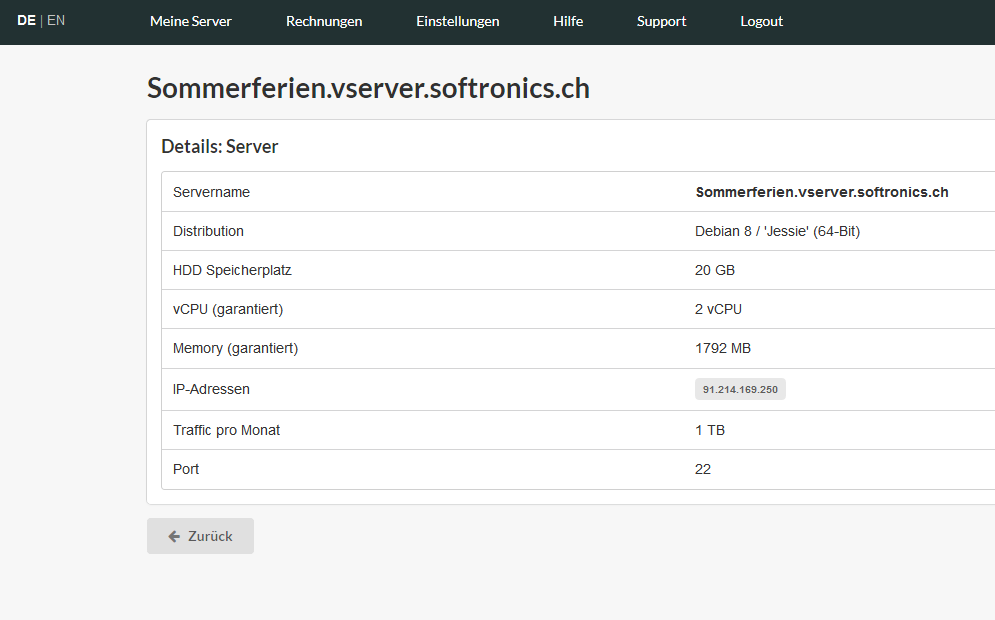Go to Einstellungen page

[x=458, y=21]
